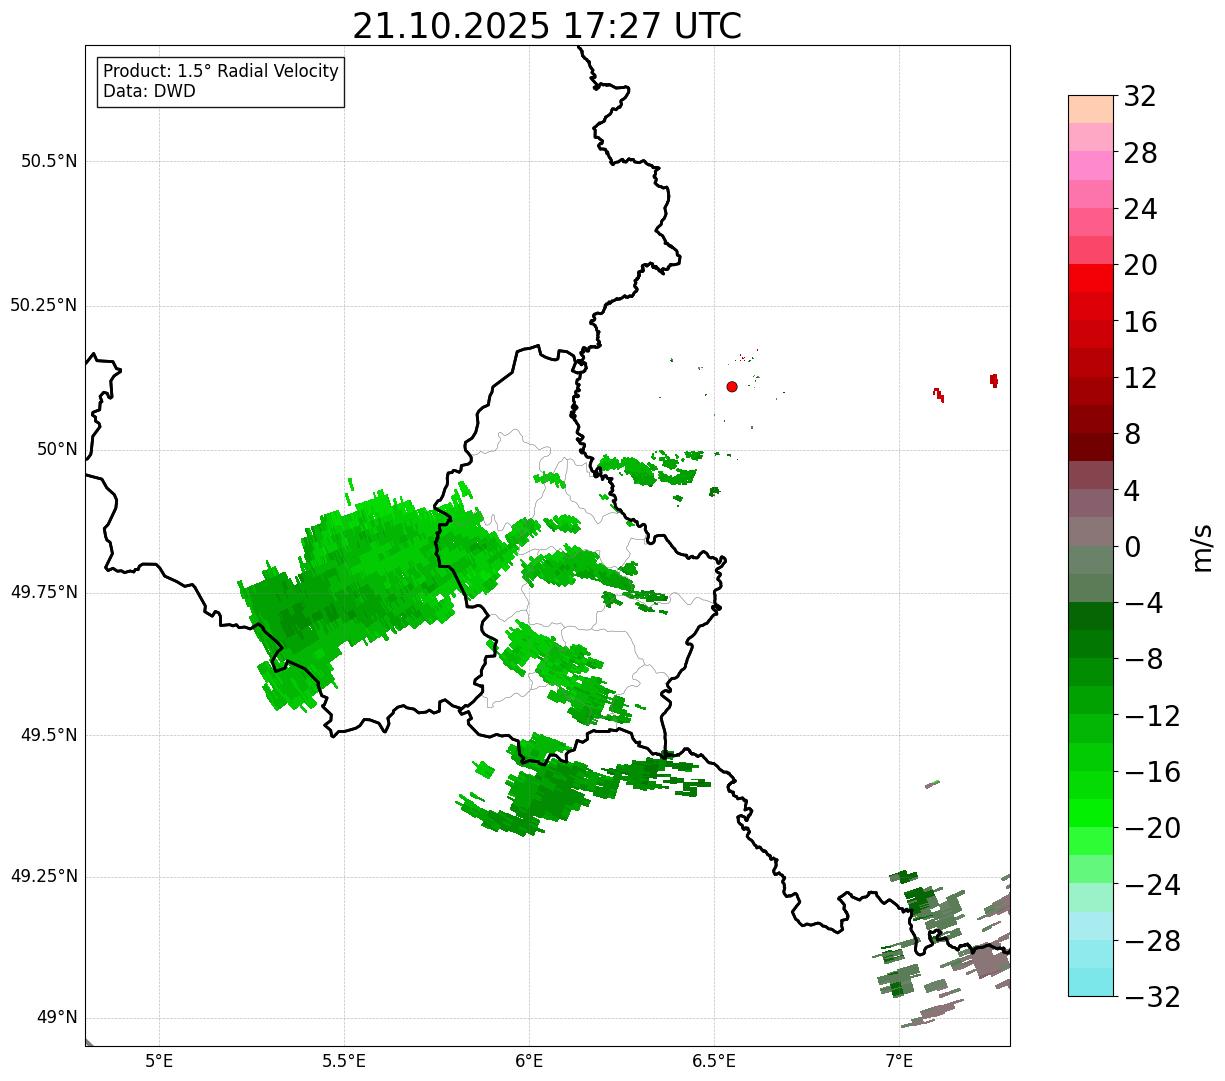Click the colorbar value −16
1225x1081 pixels.
(1152, 772)
